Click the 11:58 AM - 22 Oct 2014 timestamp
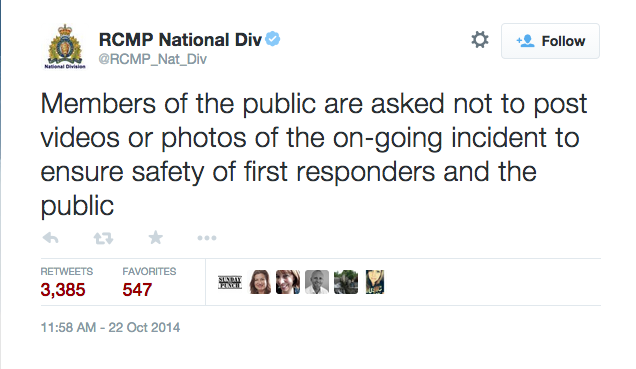Viewport: 636px width, 369px height. pos(110,327)
